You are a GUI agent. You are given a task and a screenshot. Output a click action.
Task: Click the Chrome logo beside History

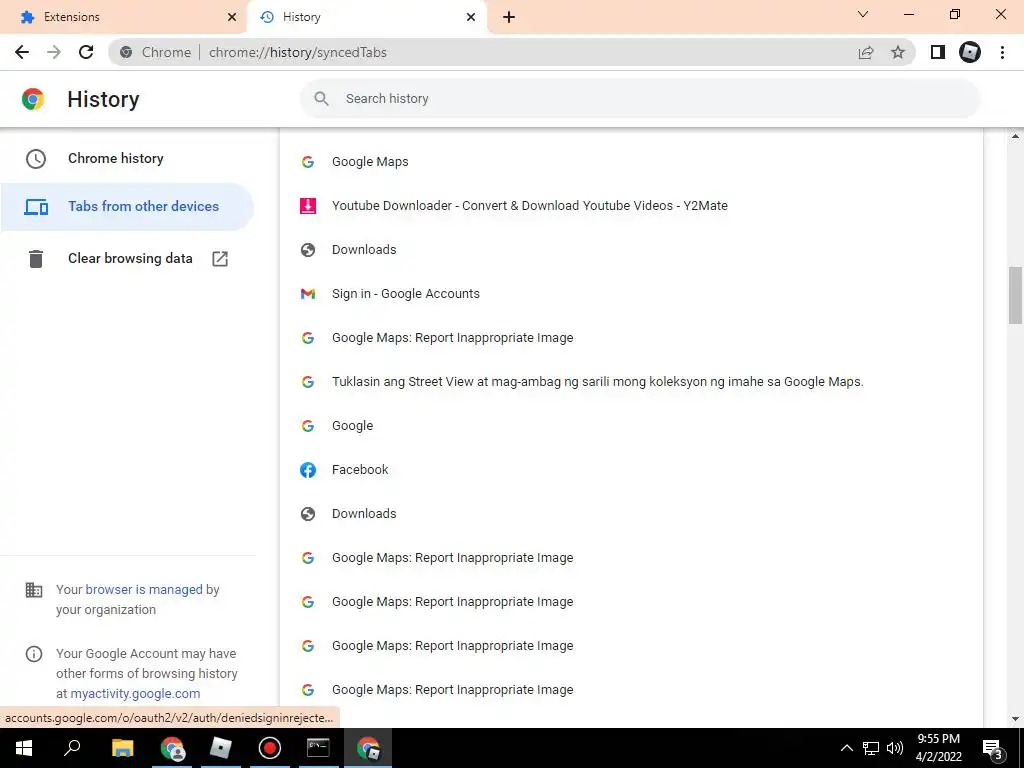point(33,99)
